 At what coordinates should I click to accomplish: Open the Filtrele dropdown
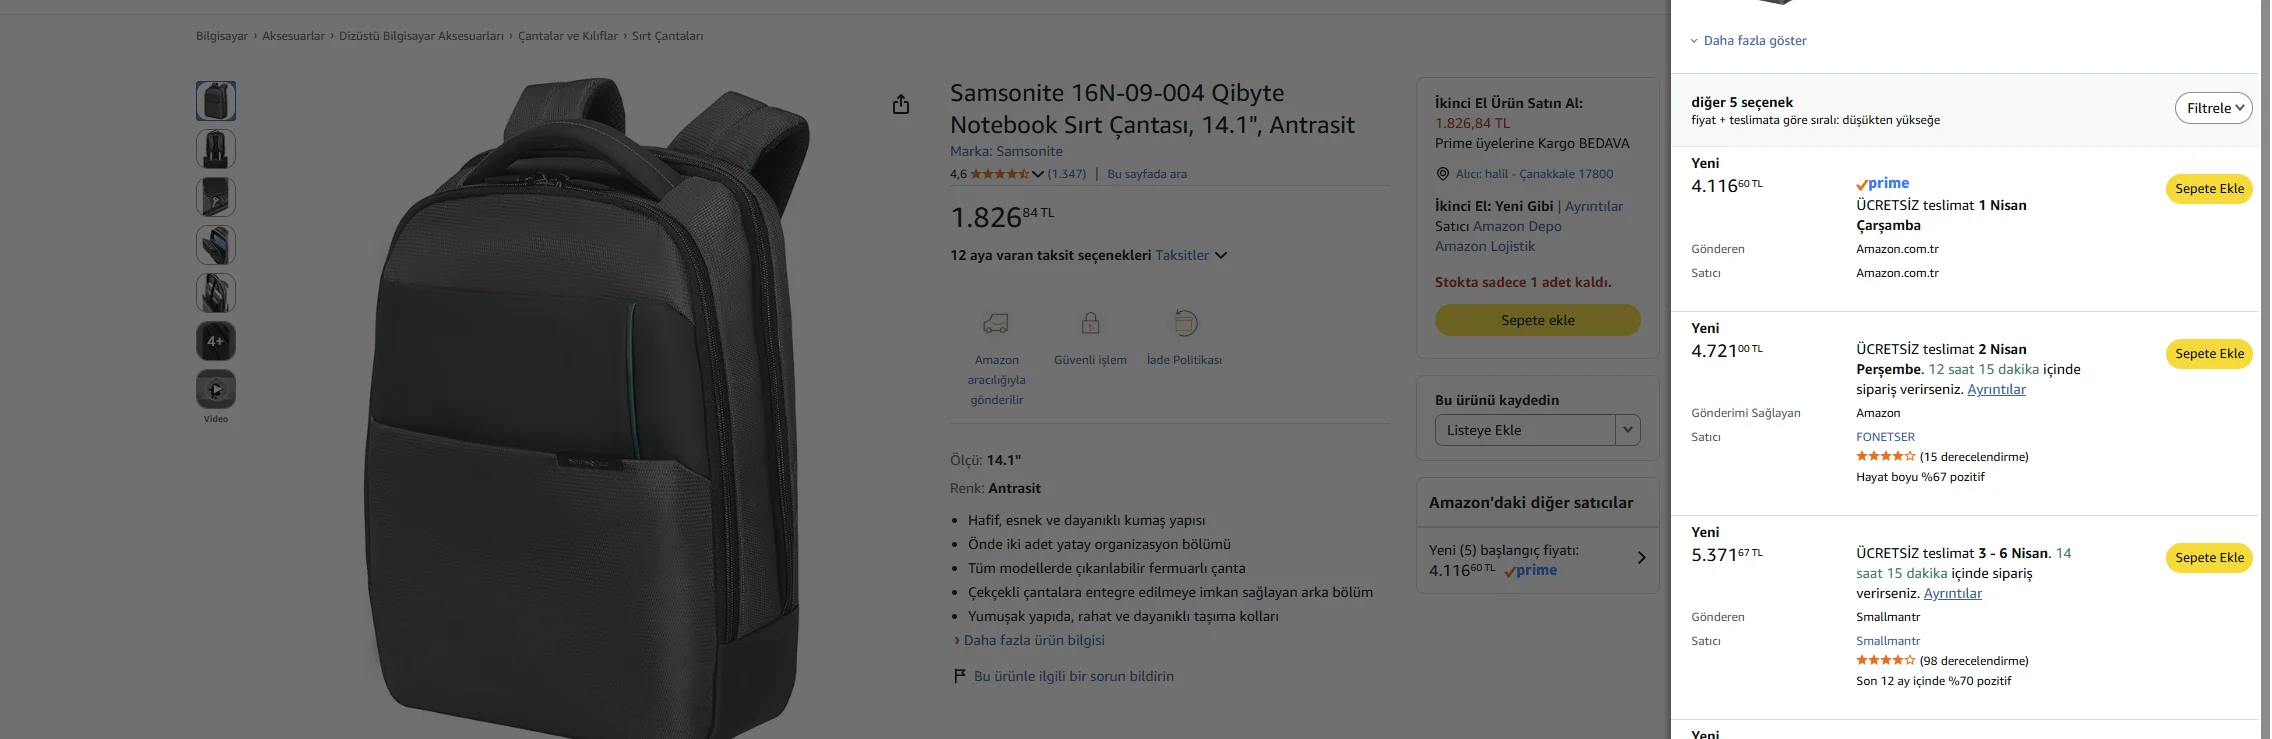point(2213,108)
